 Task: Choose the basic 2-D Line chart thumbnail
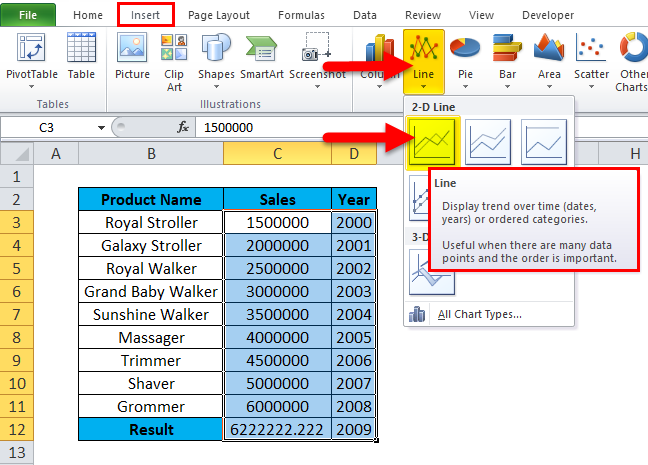click(432, 142)
